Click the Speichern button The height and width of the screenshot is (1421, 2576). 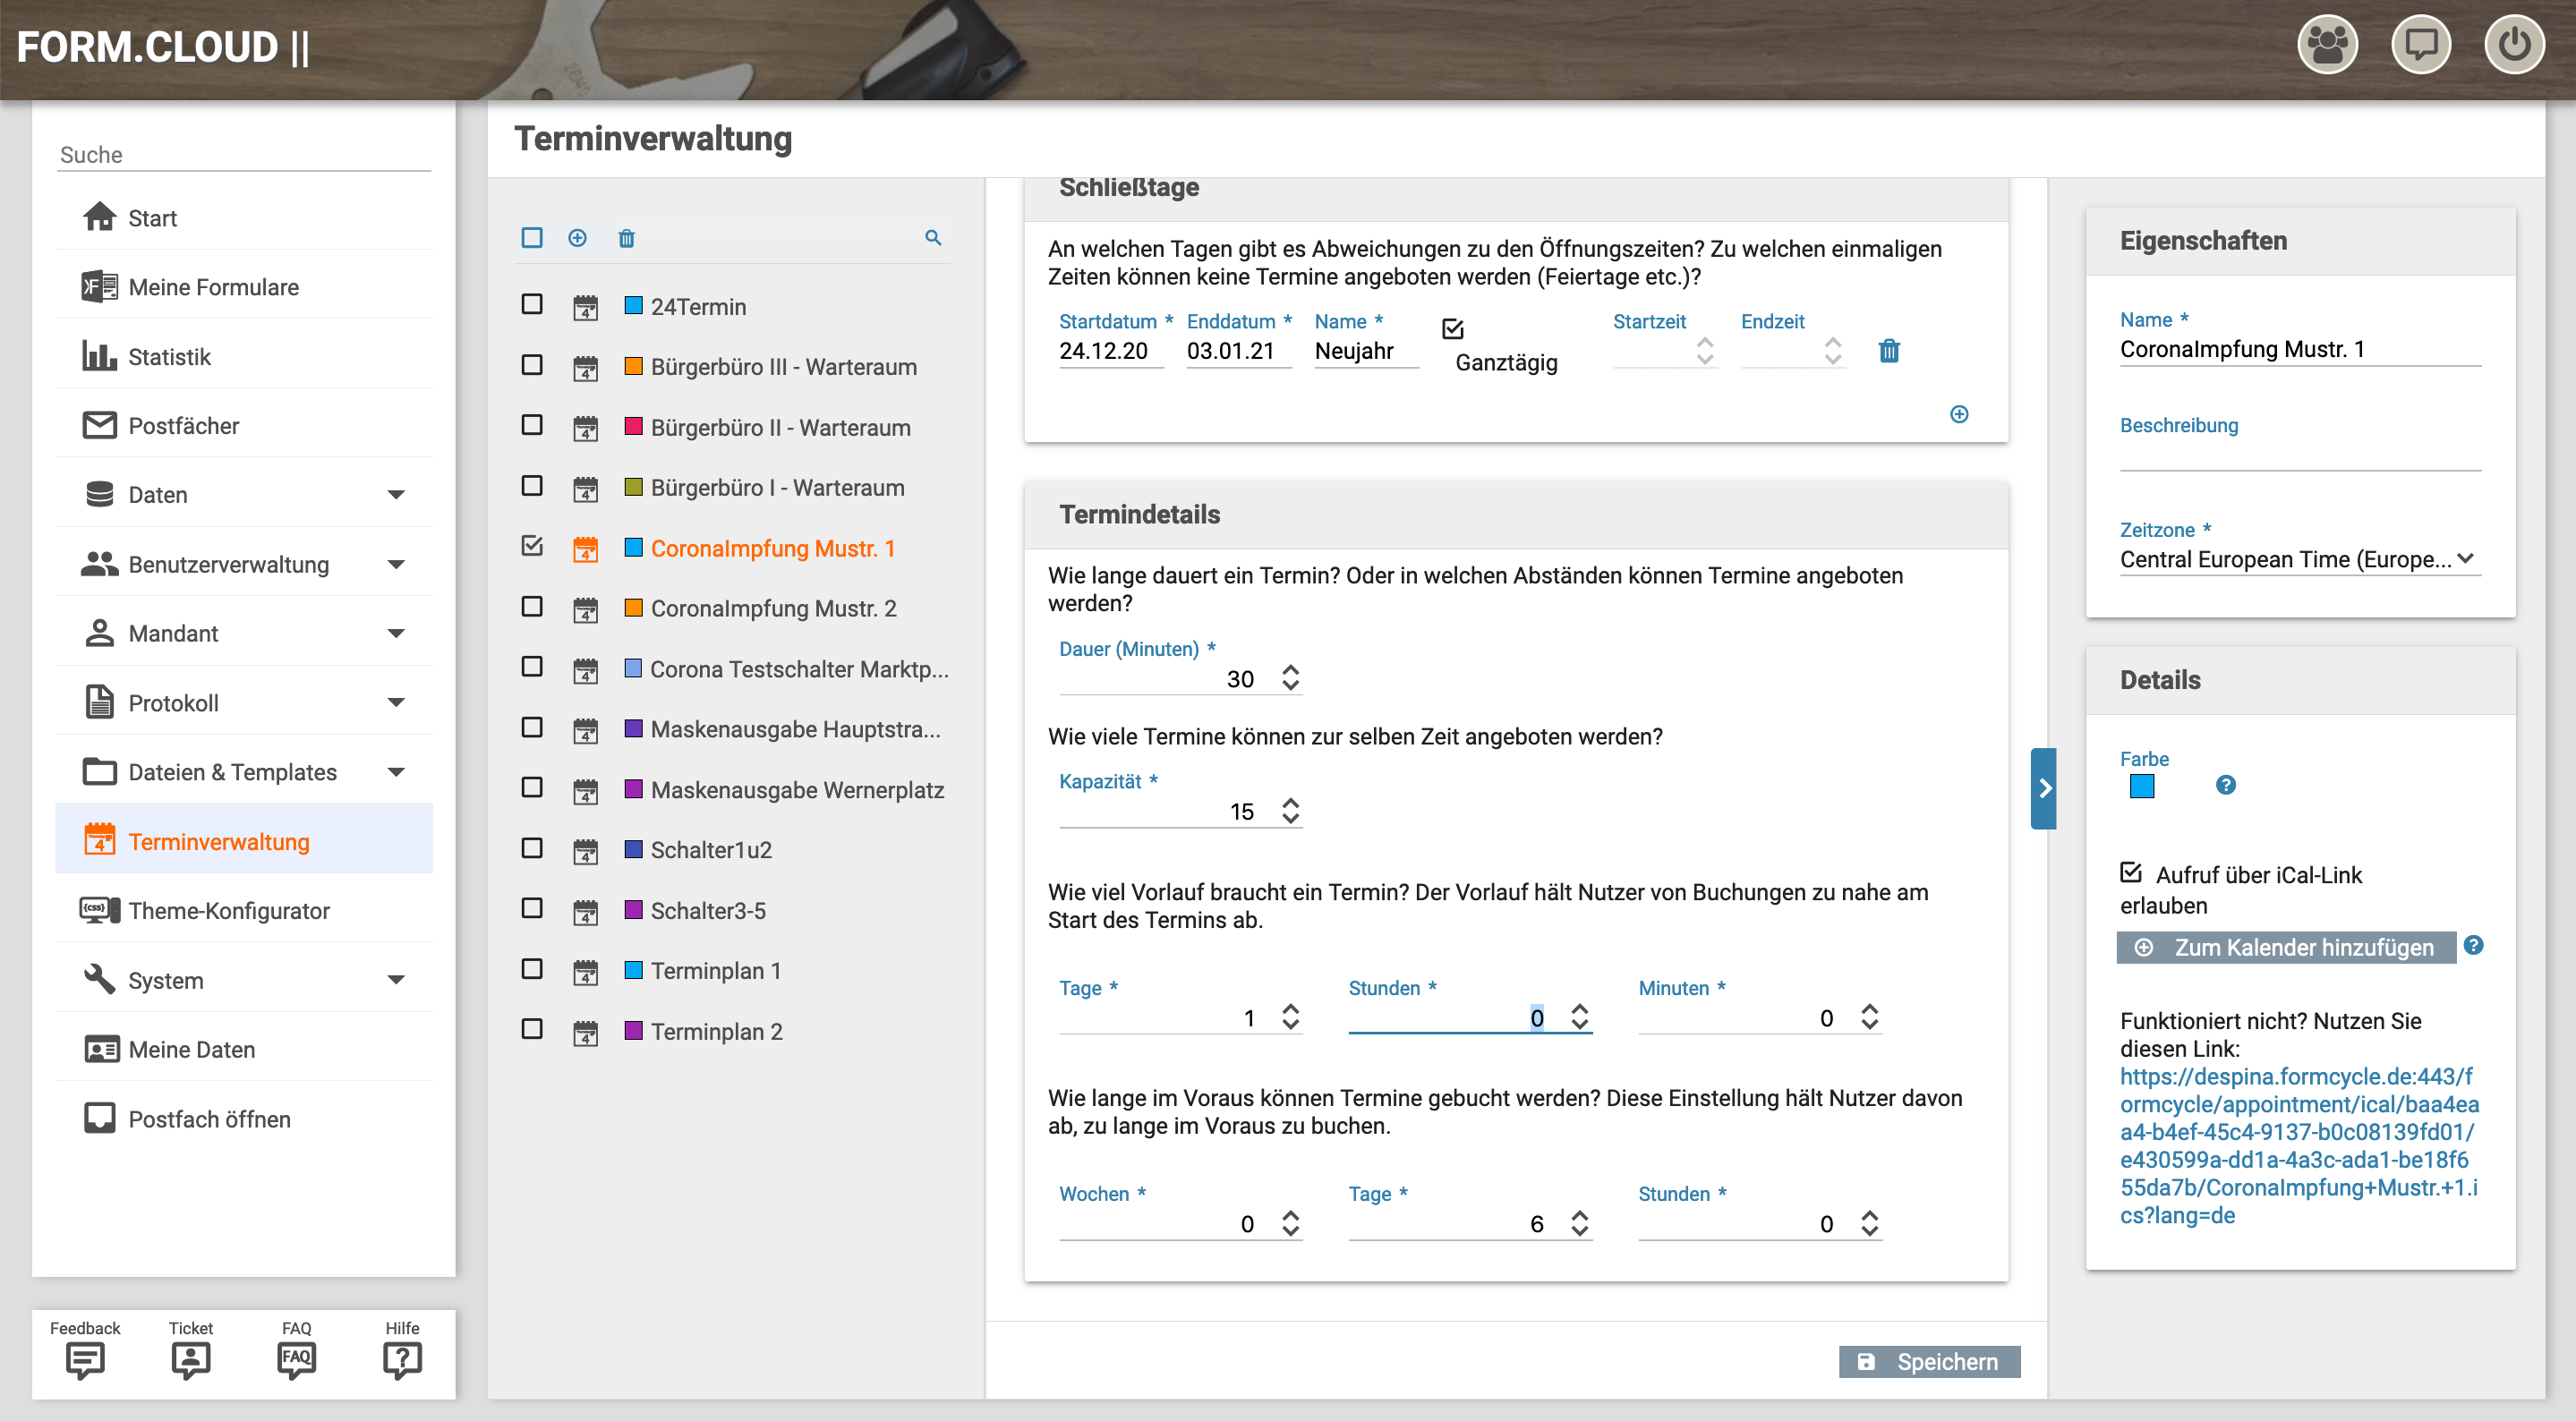[x=1929, y=1361]
